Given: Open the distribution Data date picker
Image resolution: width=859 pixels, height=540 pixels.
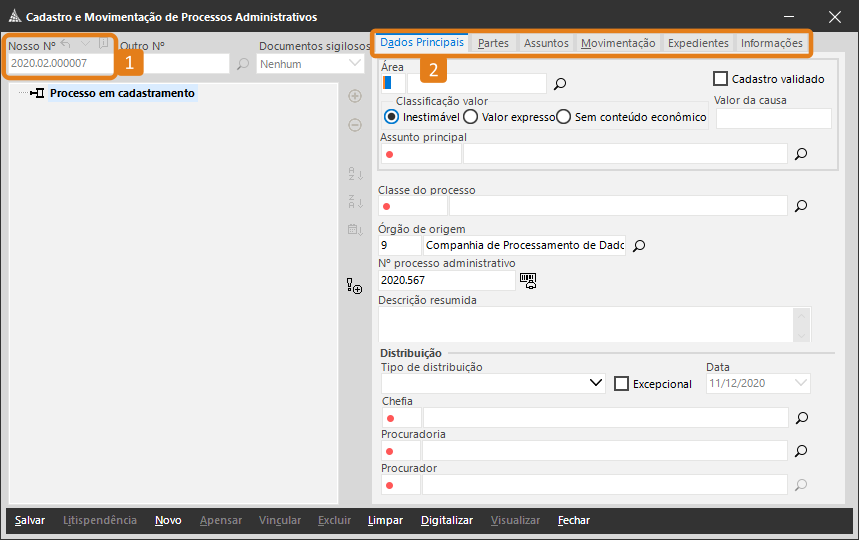Looking at the screenshot, I should [800, 383].
